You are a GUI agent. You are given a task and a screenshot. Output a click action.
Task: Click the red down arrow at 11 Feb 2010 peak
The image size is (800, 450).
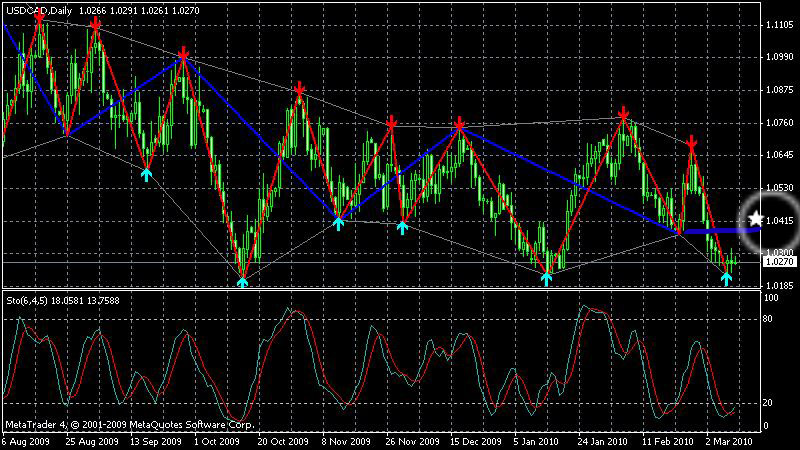pyautogui.click(x=691, y=142)
